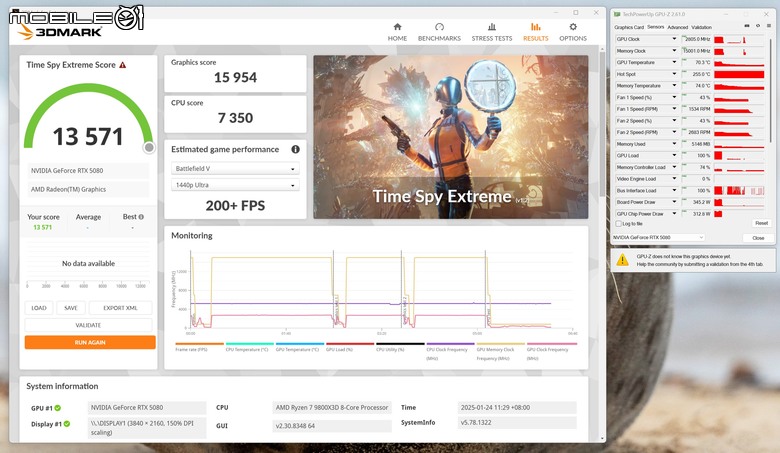
Task: Click the Close button in GPU-Z
Action: click(x=758, y=238)
